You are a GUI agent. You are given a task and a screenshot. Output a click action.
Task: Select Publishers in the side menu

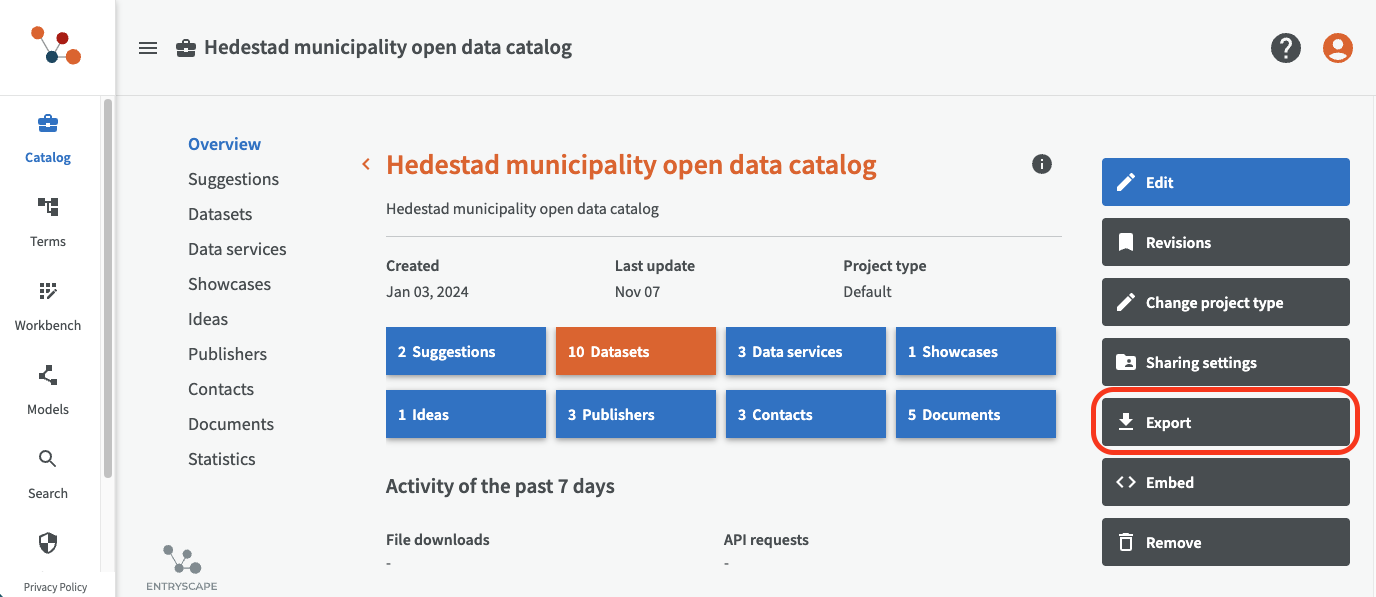pyautogui.click(x=227, y=354)
